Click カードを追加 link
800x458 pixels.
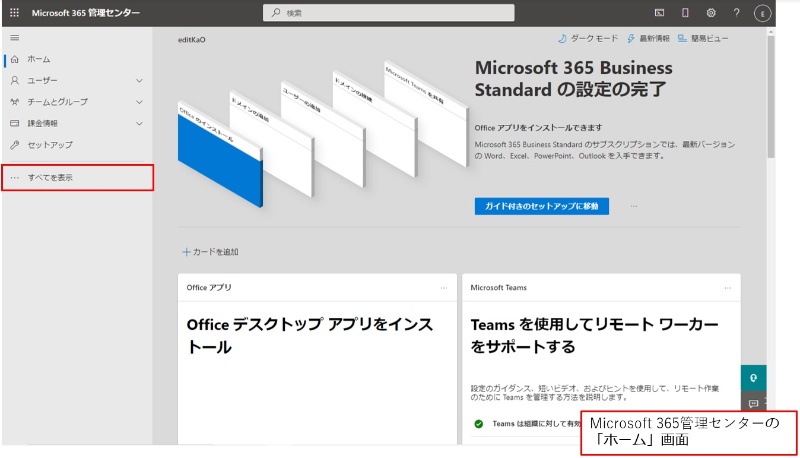(210, 252)
